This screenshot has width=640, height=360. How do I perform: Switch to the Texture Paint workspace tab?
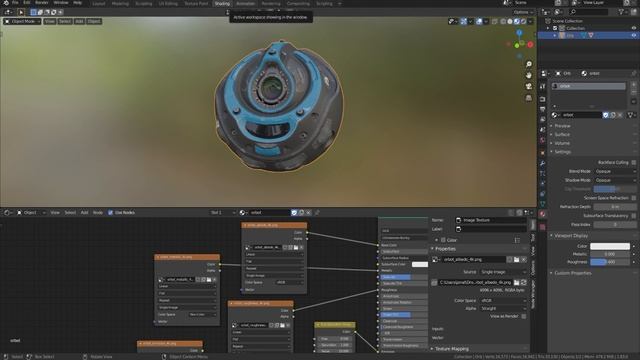pyautogui.click(x=196, y=4)
